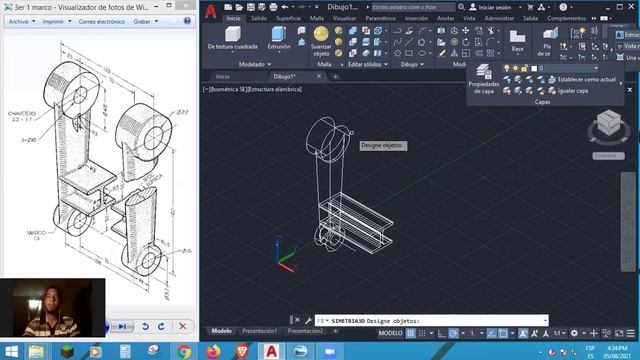Toggle 2D object snap square button
This screenshot has width=640, height=360.
click(x=503, y=333)
